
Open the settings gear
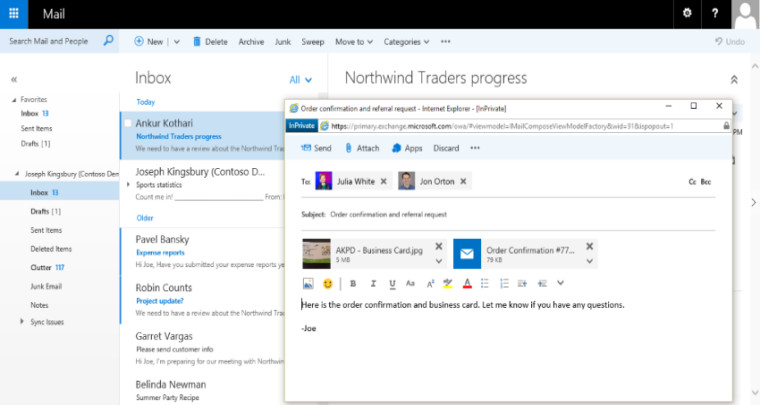click(687, 13)
